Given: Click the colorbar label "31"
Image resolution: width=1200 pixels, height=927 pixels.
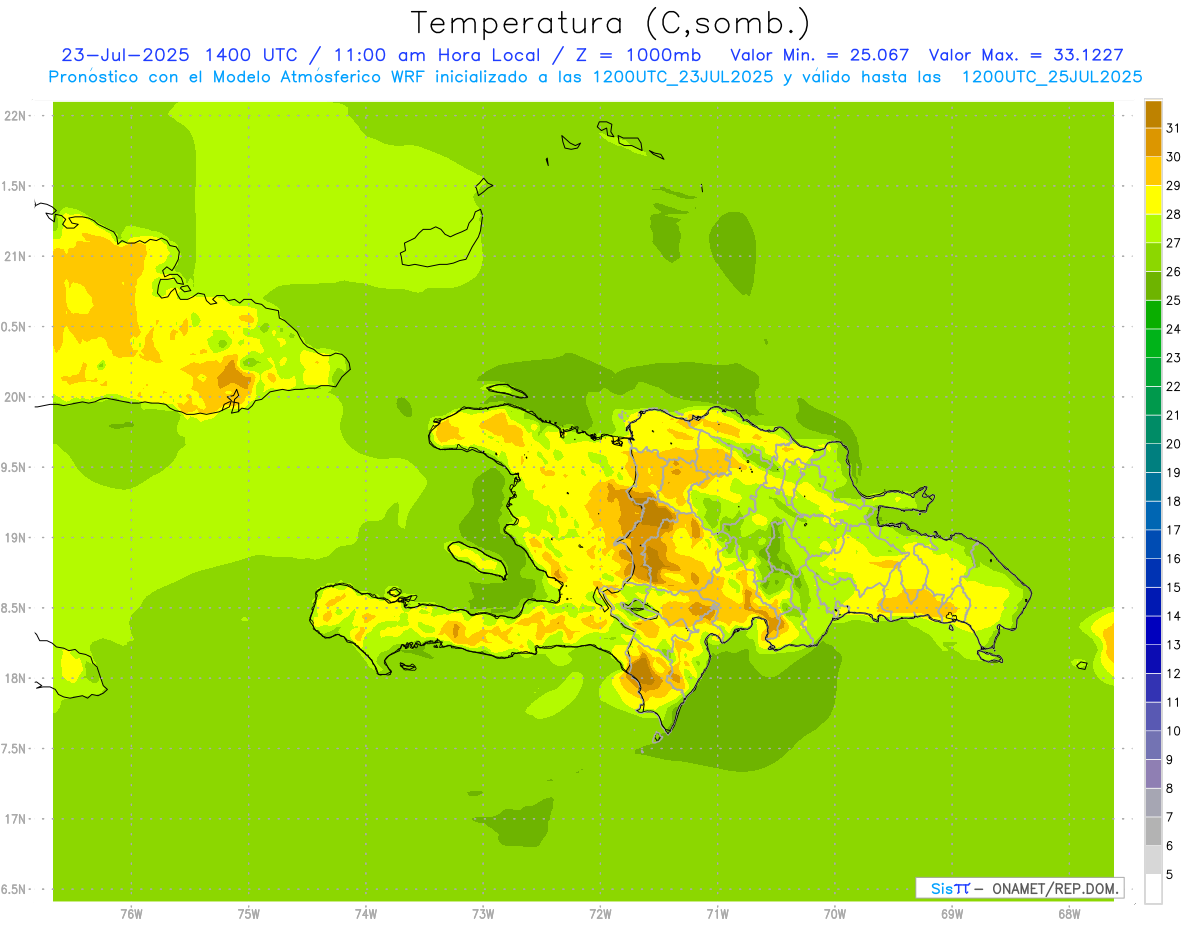Looking at the screenshot, I should [1174, 128].
